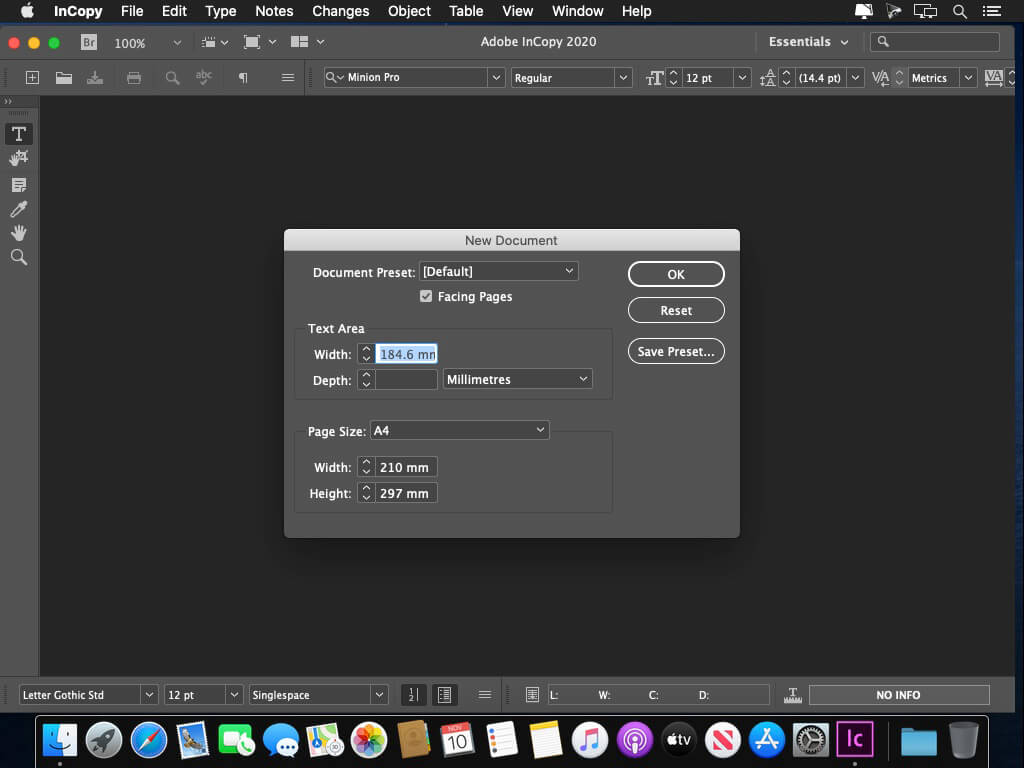Open the Table menu
The height and width of the screenshot is (768, 1024).
pos(466,11)
